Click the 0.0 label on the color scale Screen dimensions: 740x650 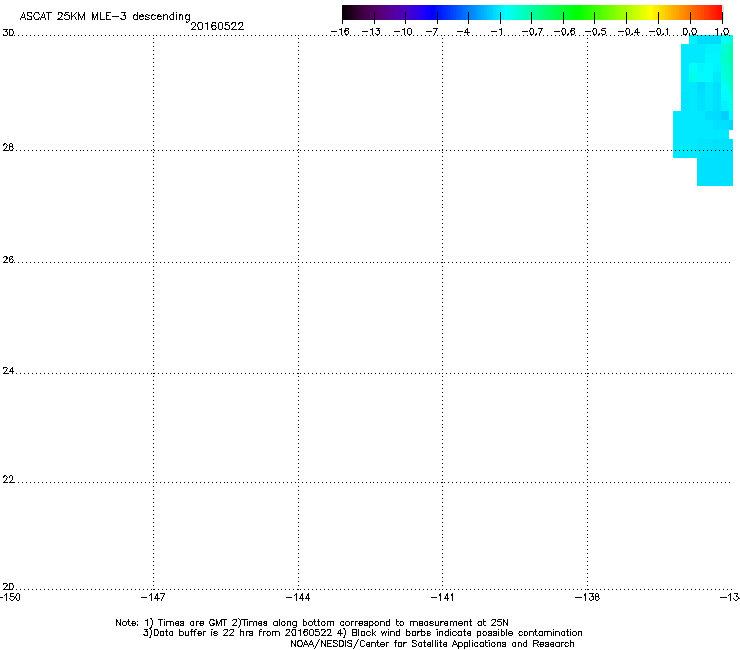coord(690,32)
